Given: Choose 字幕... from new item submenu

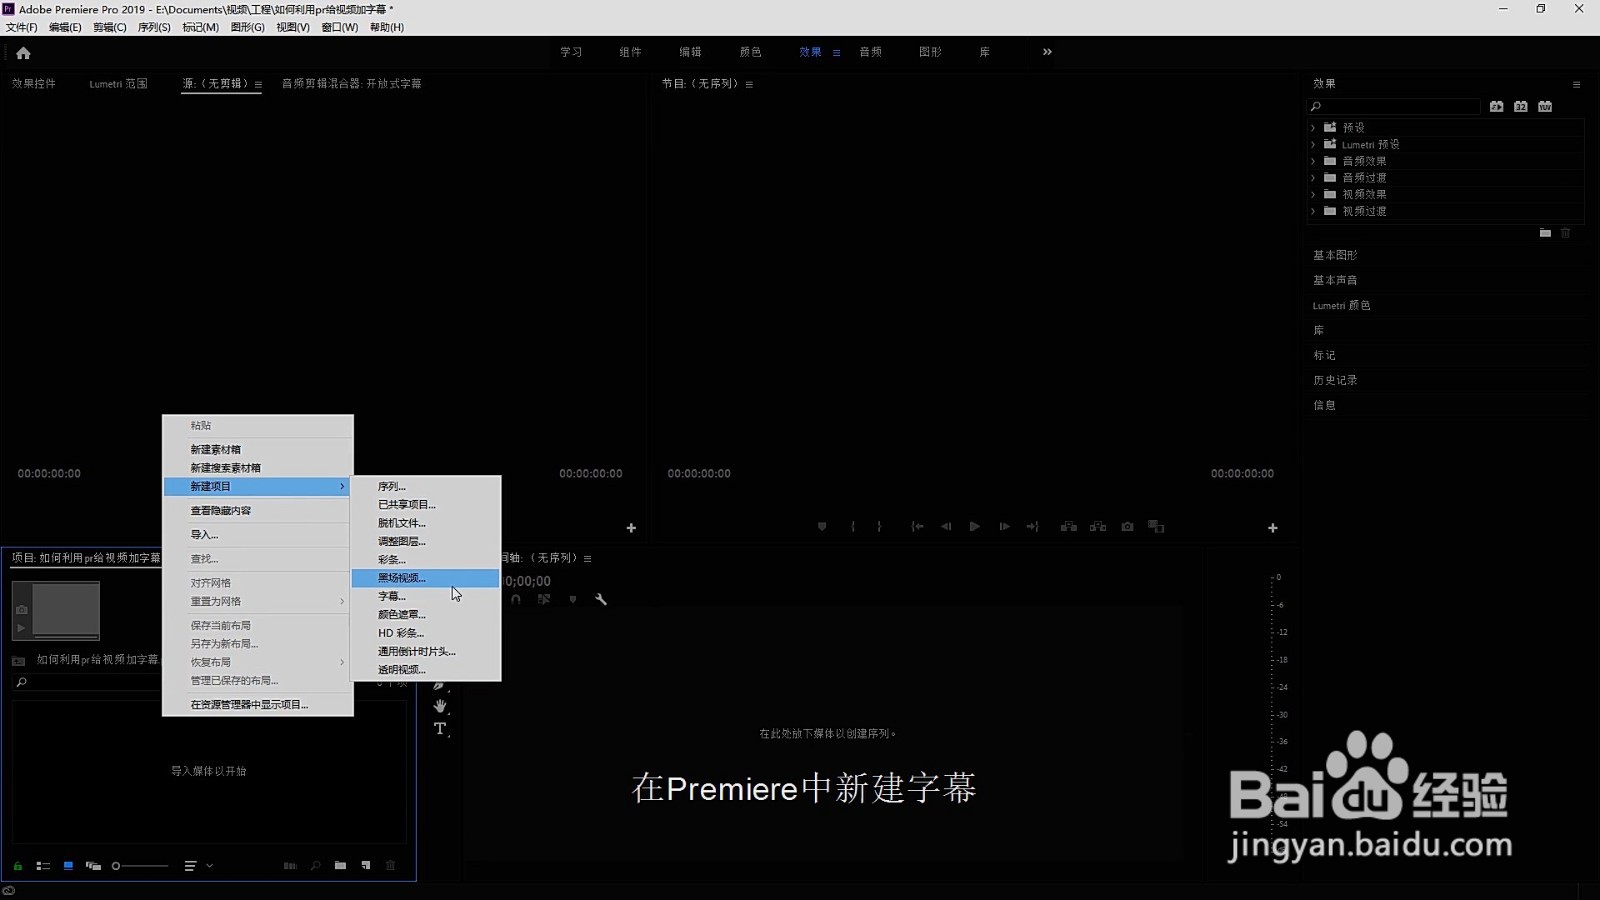Looking at the screenshot, I should pyautogui.click(x=426, y=596).
